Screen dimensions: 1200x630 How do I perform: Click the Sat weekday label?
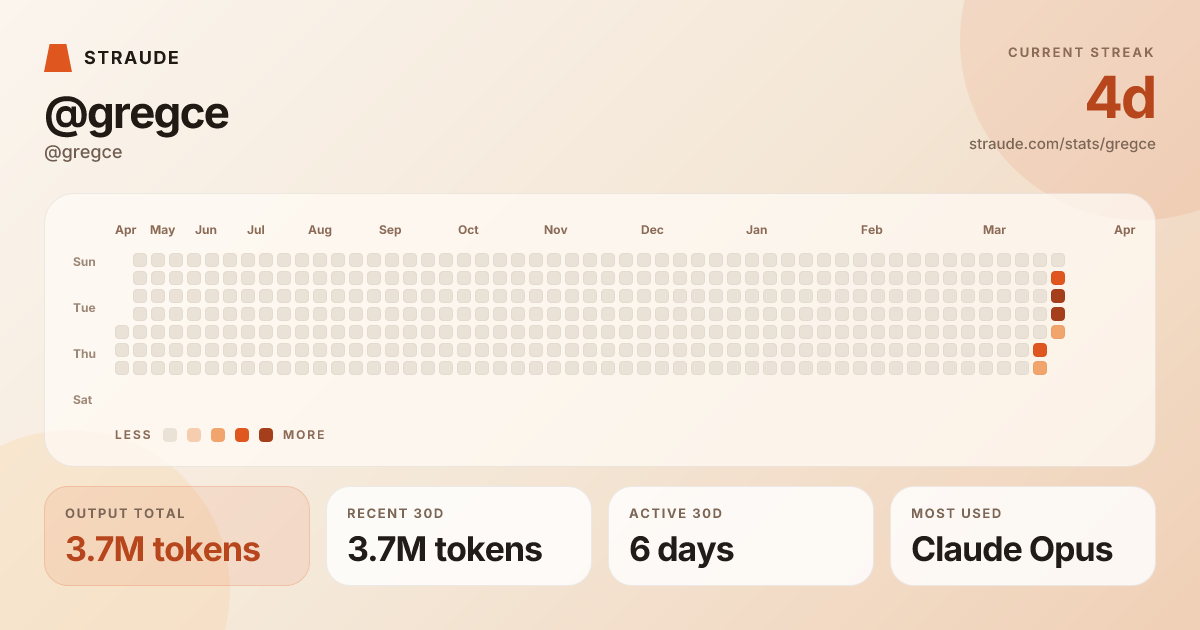point(82,400)
